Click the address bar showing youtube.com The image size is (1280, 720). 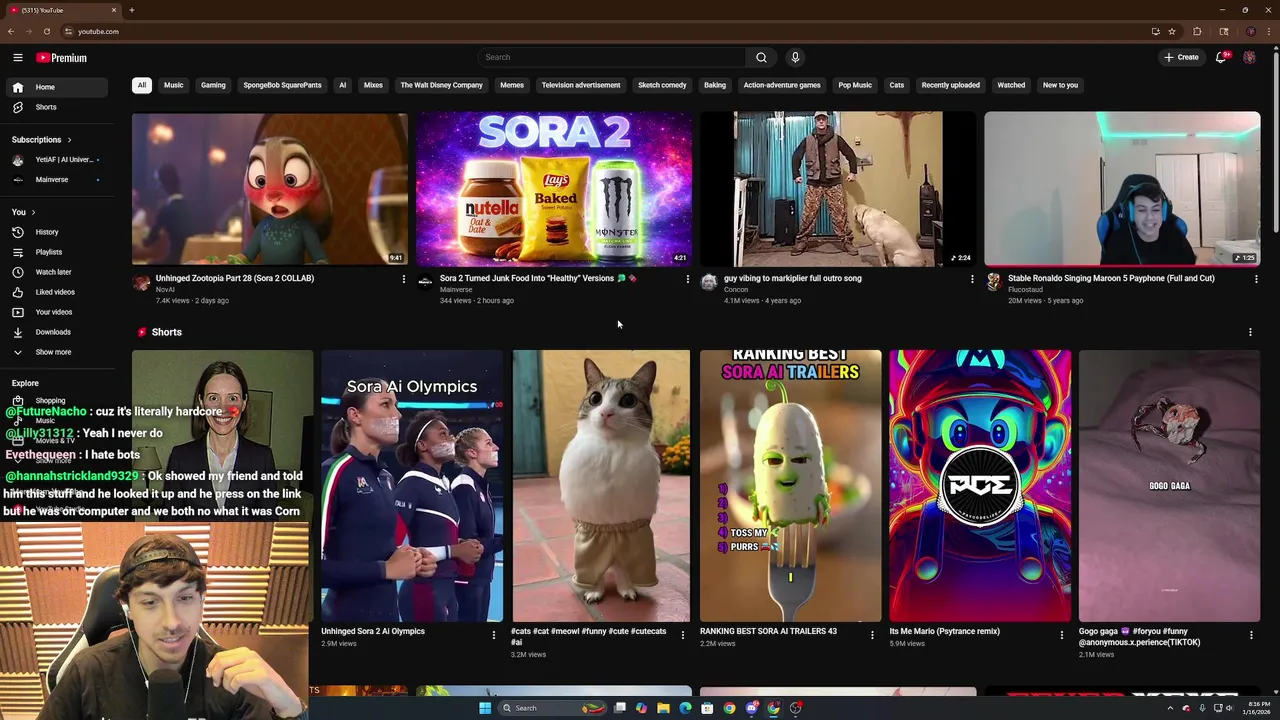[x=600, y=31]
